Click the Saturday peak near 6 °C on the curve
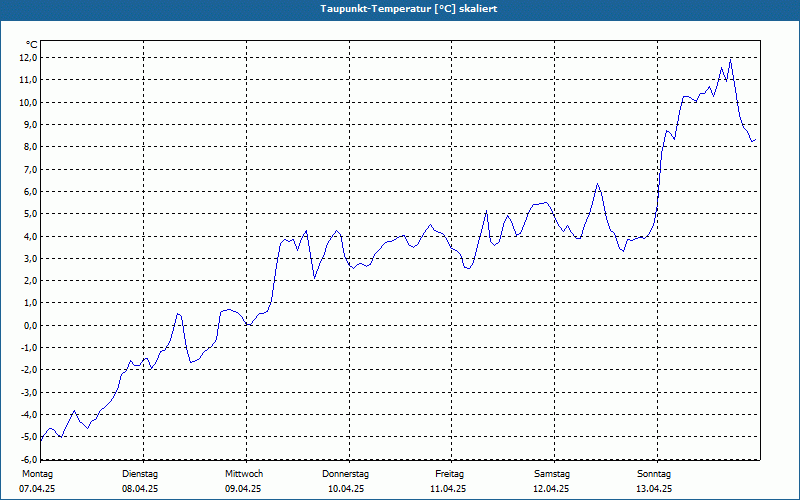This screenshot has height=500, width=800. (597, 184)
